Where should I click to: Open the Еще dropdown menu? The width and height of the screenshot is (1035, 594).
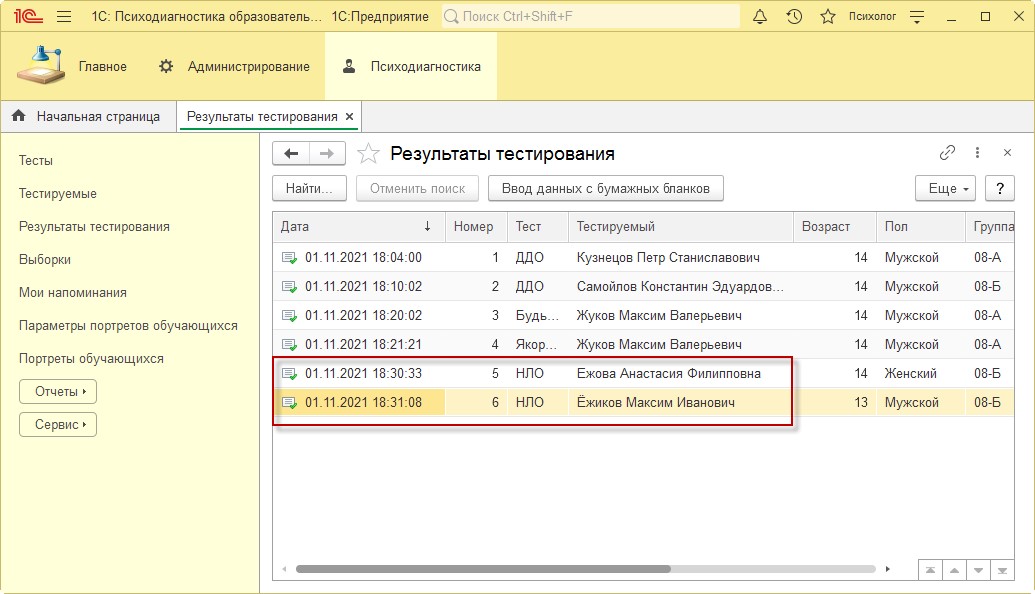coord(943,188)
